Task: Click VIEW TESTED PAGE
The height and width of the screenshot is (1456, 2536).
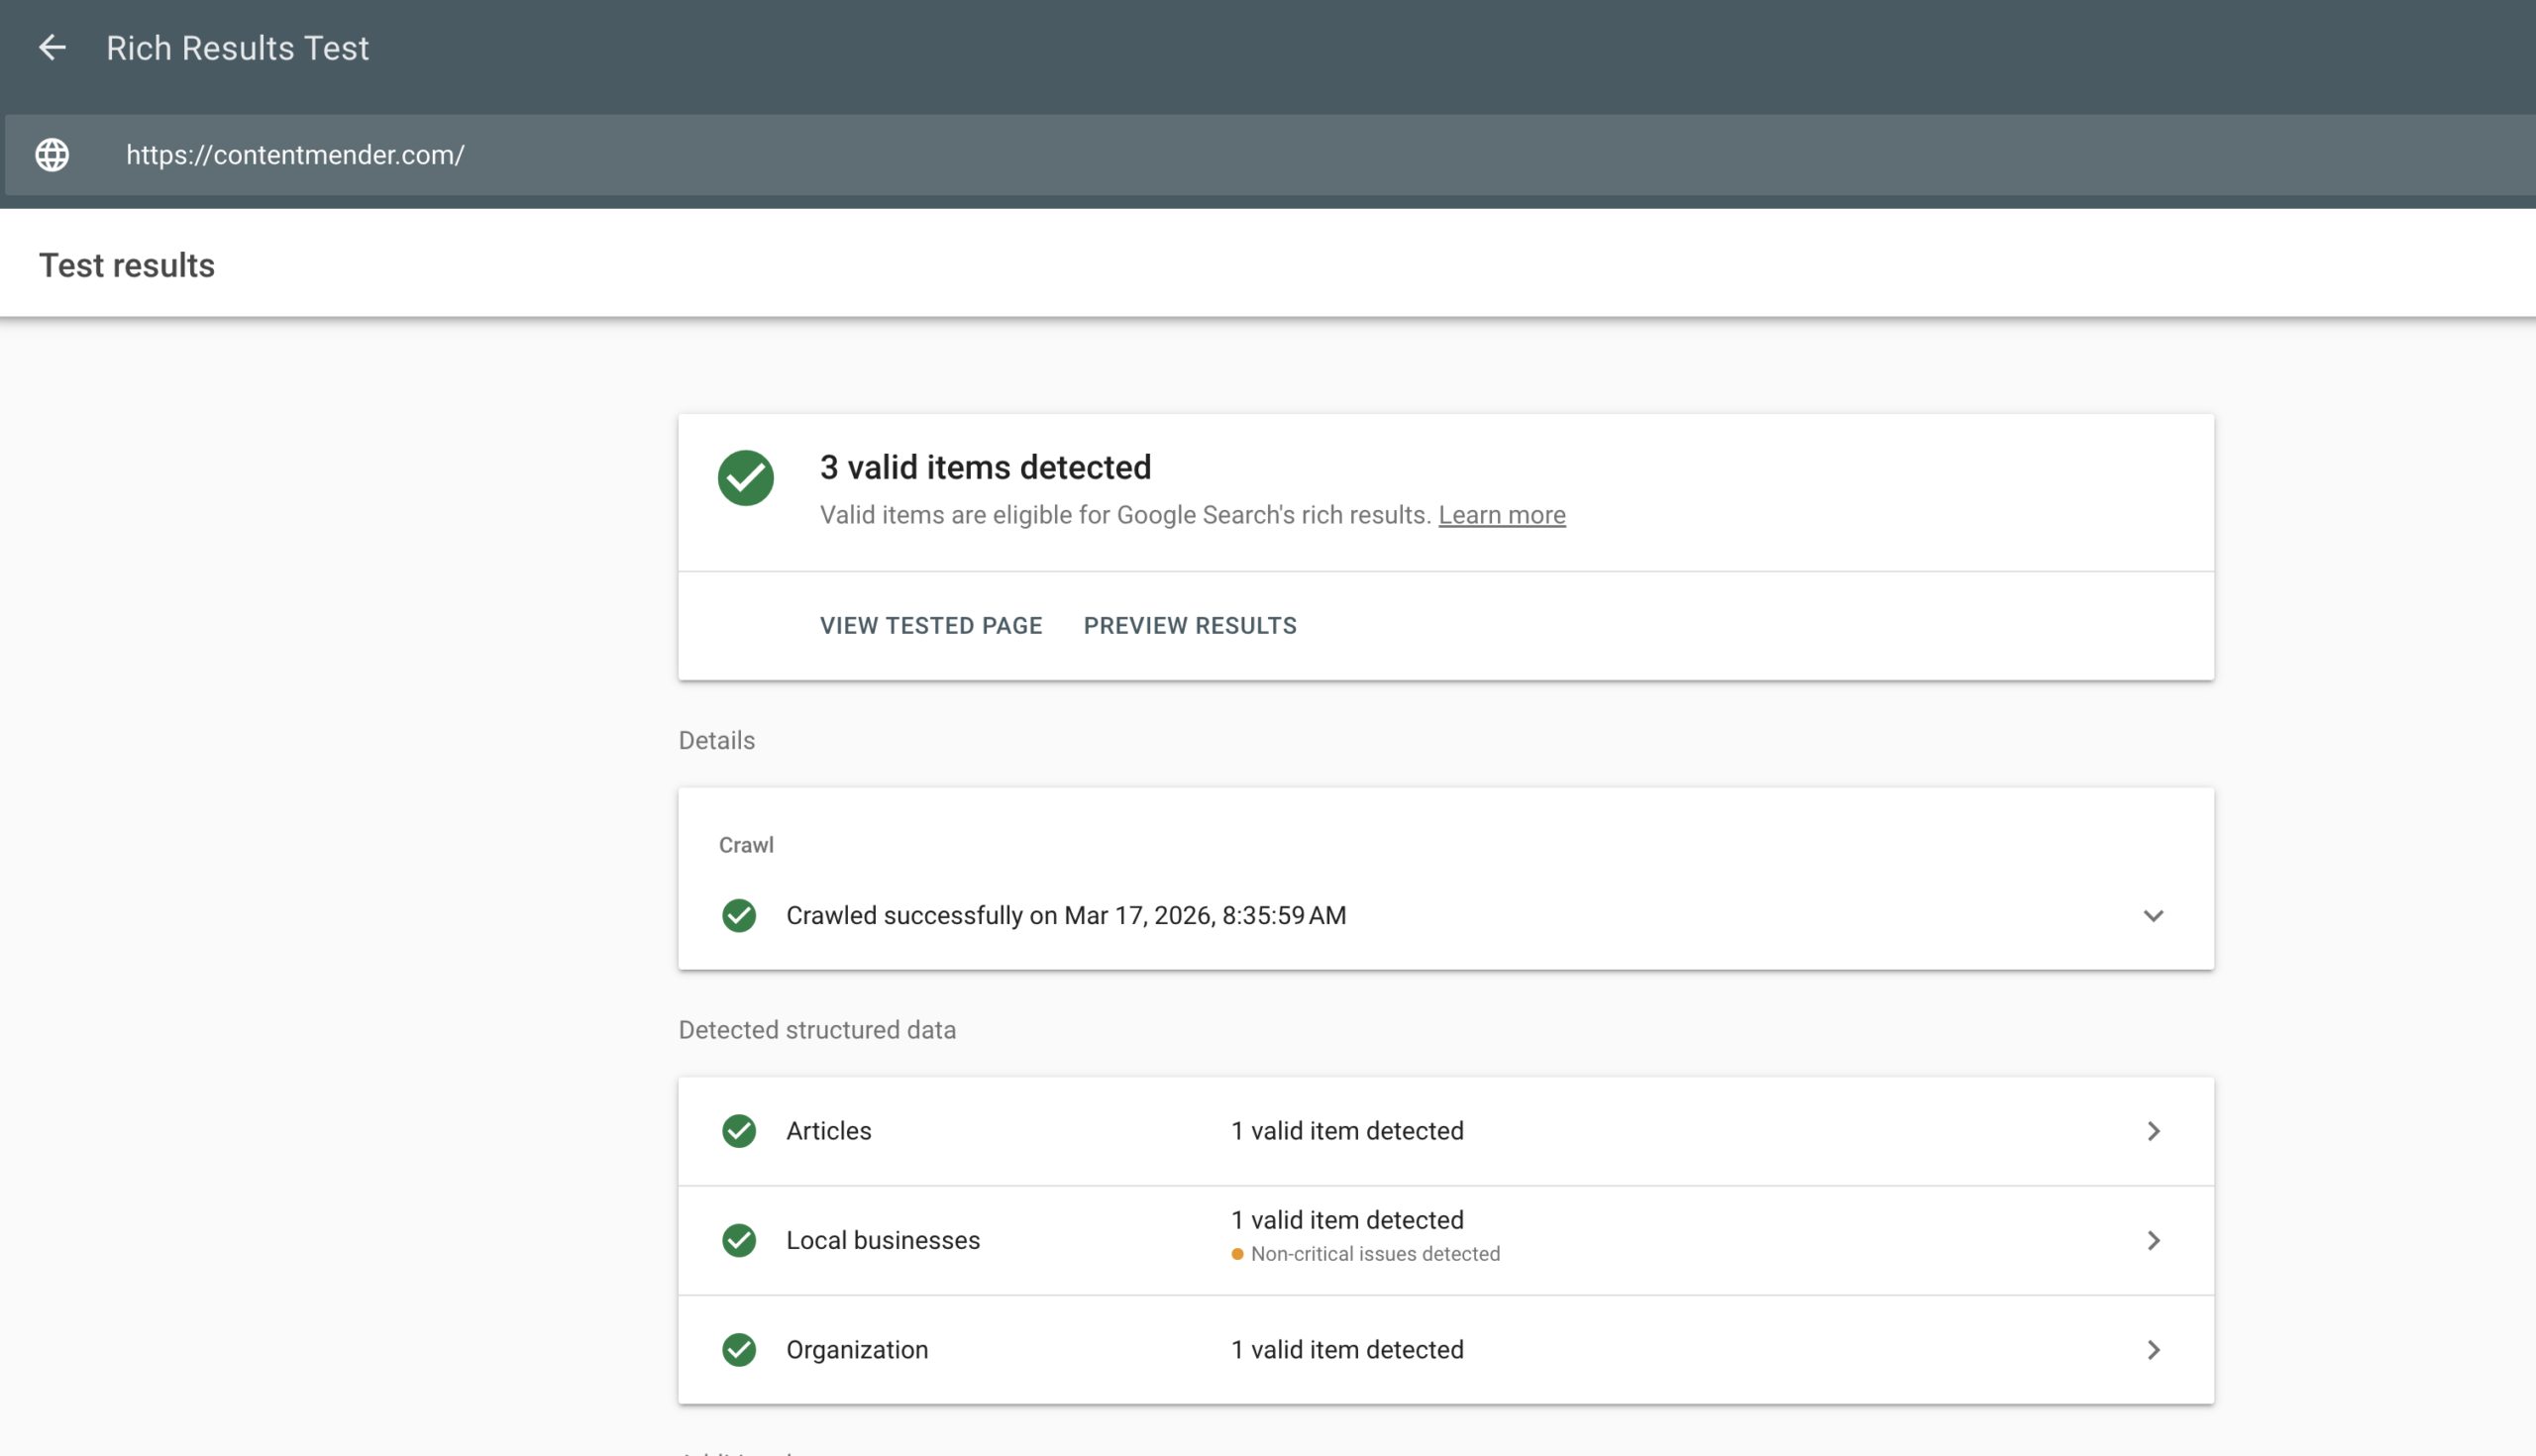Action: pos(930,625)
